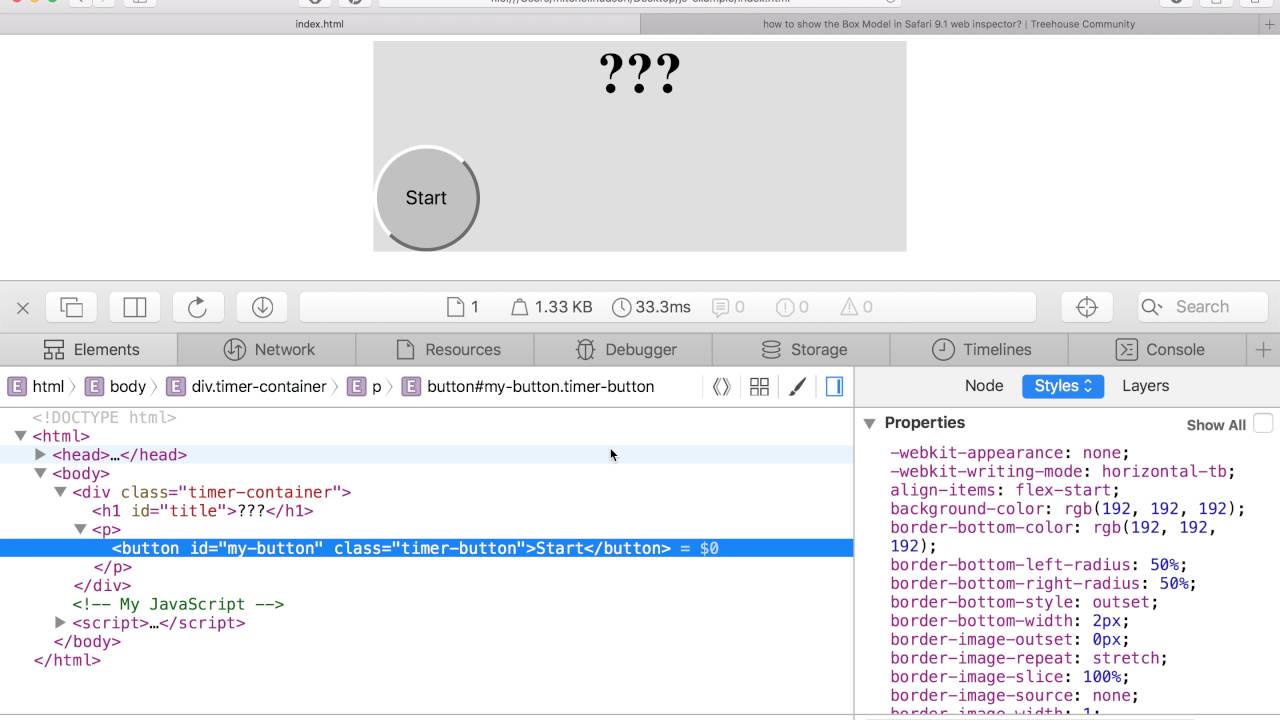Dock inspector to side of window

pos(135,307)
